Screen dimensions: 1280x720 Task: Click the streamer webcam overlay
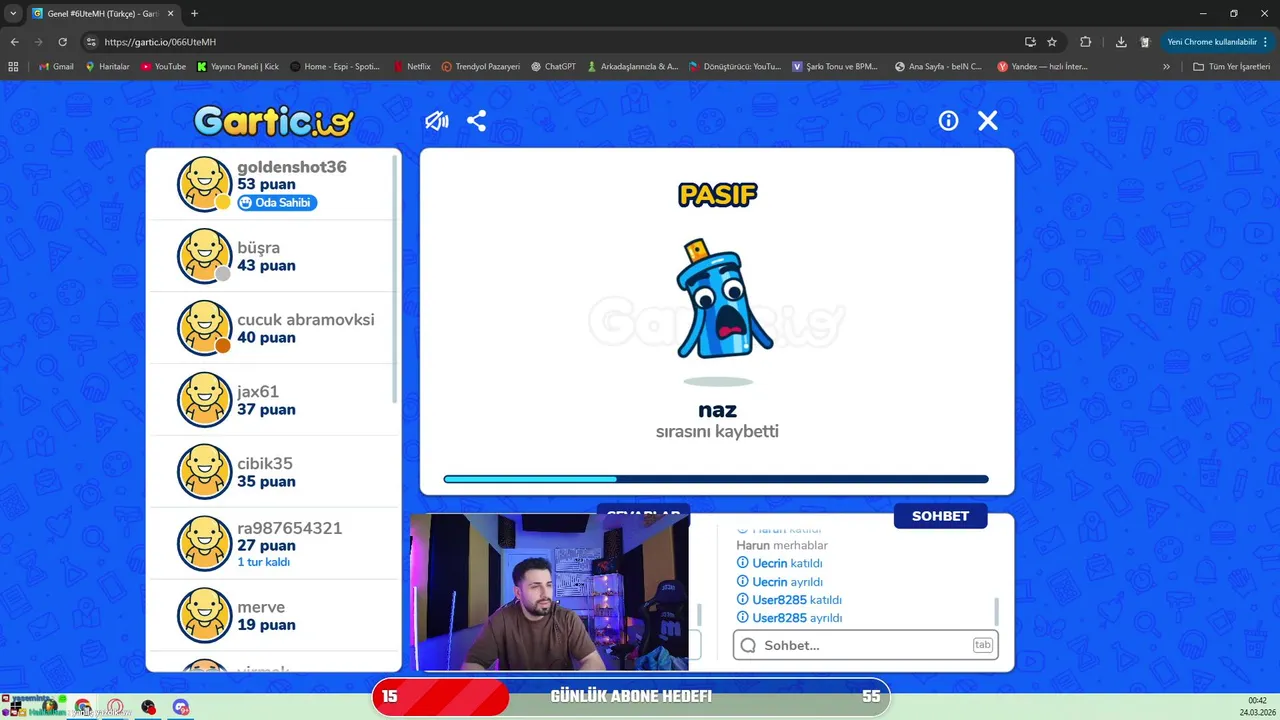tap(549, 592)
